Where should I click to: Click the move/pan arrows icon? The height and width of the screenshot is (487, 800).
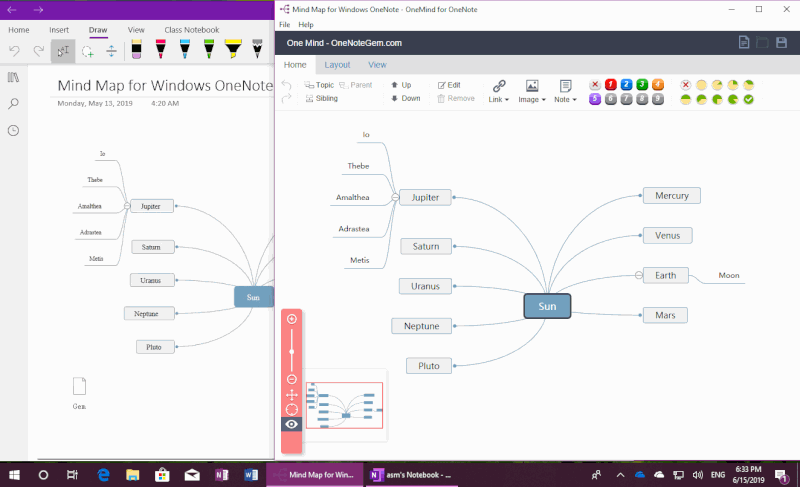(292, 395)
